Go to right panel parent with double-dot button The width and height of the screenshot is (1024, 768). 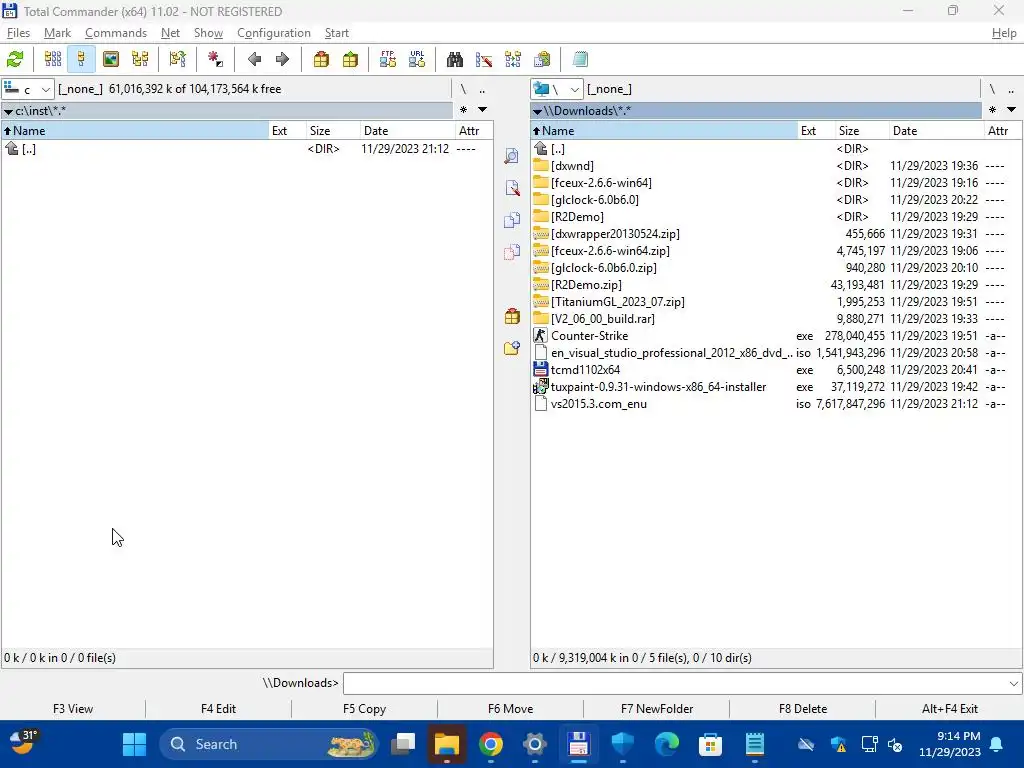click(1011, 89)
